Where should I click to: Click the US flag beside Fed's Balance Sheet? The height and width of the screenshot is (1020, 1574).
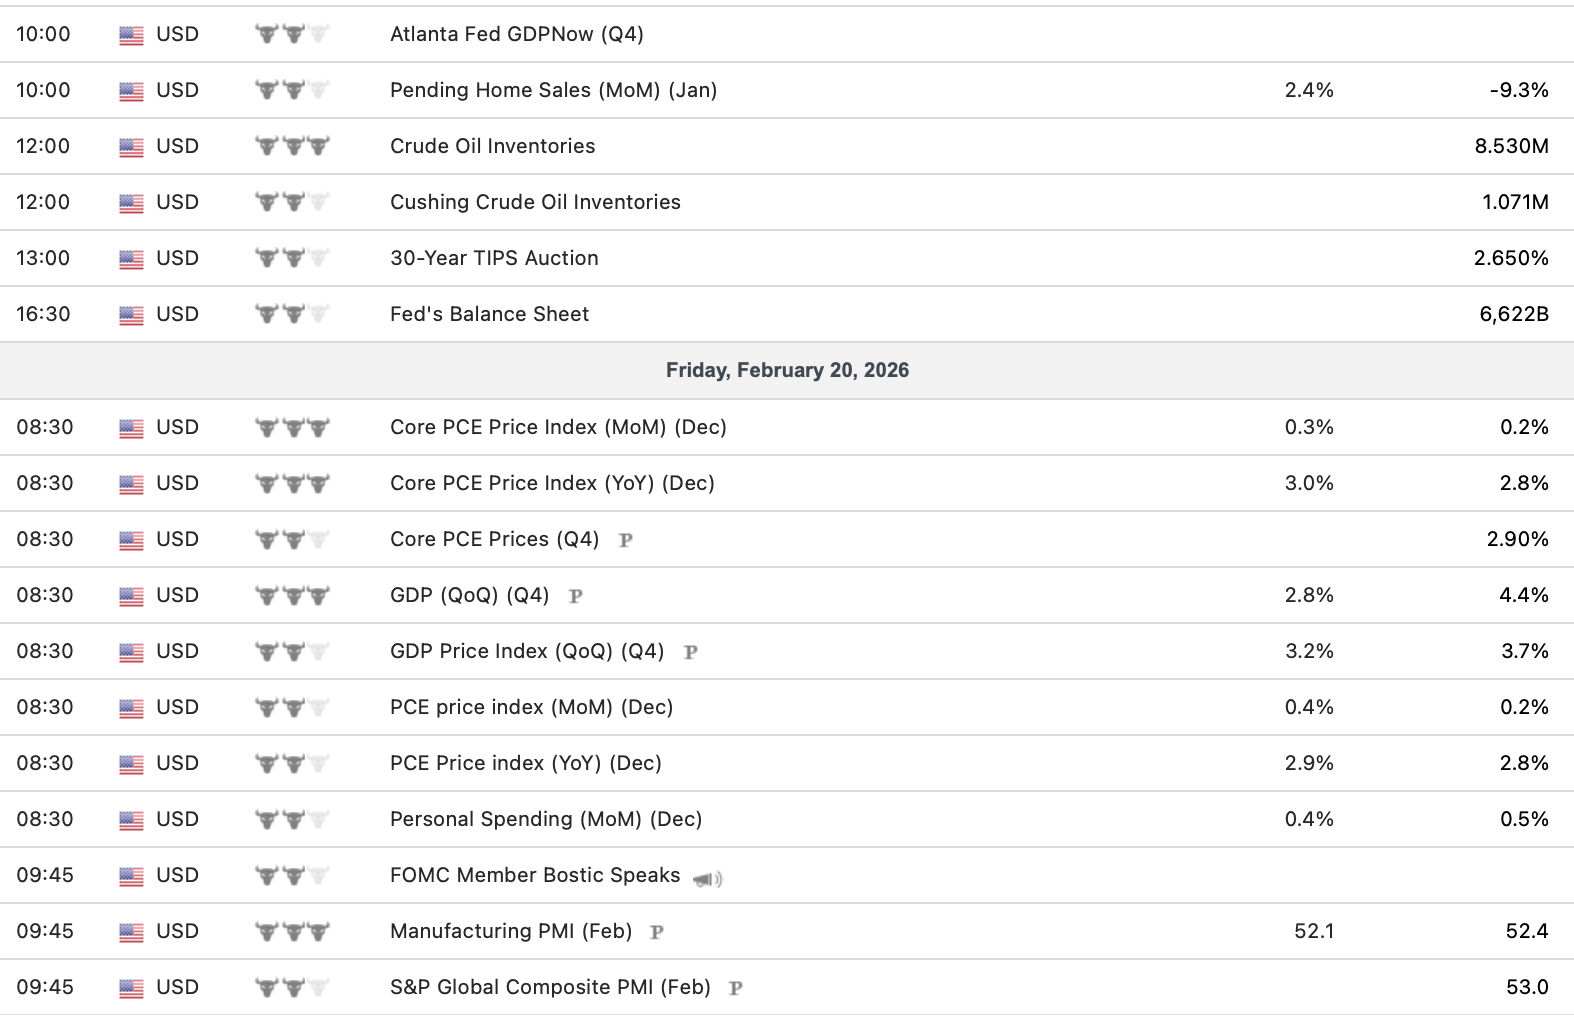click(x=131, y=315)
